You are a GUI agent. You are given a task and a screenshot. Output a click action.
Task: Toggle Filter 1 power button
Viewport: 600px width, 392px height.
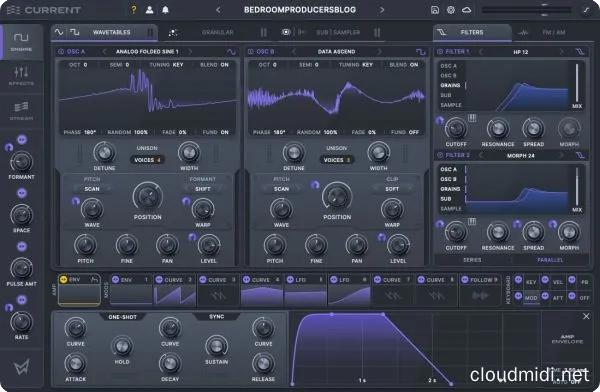point(440,51)
